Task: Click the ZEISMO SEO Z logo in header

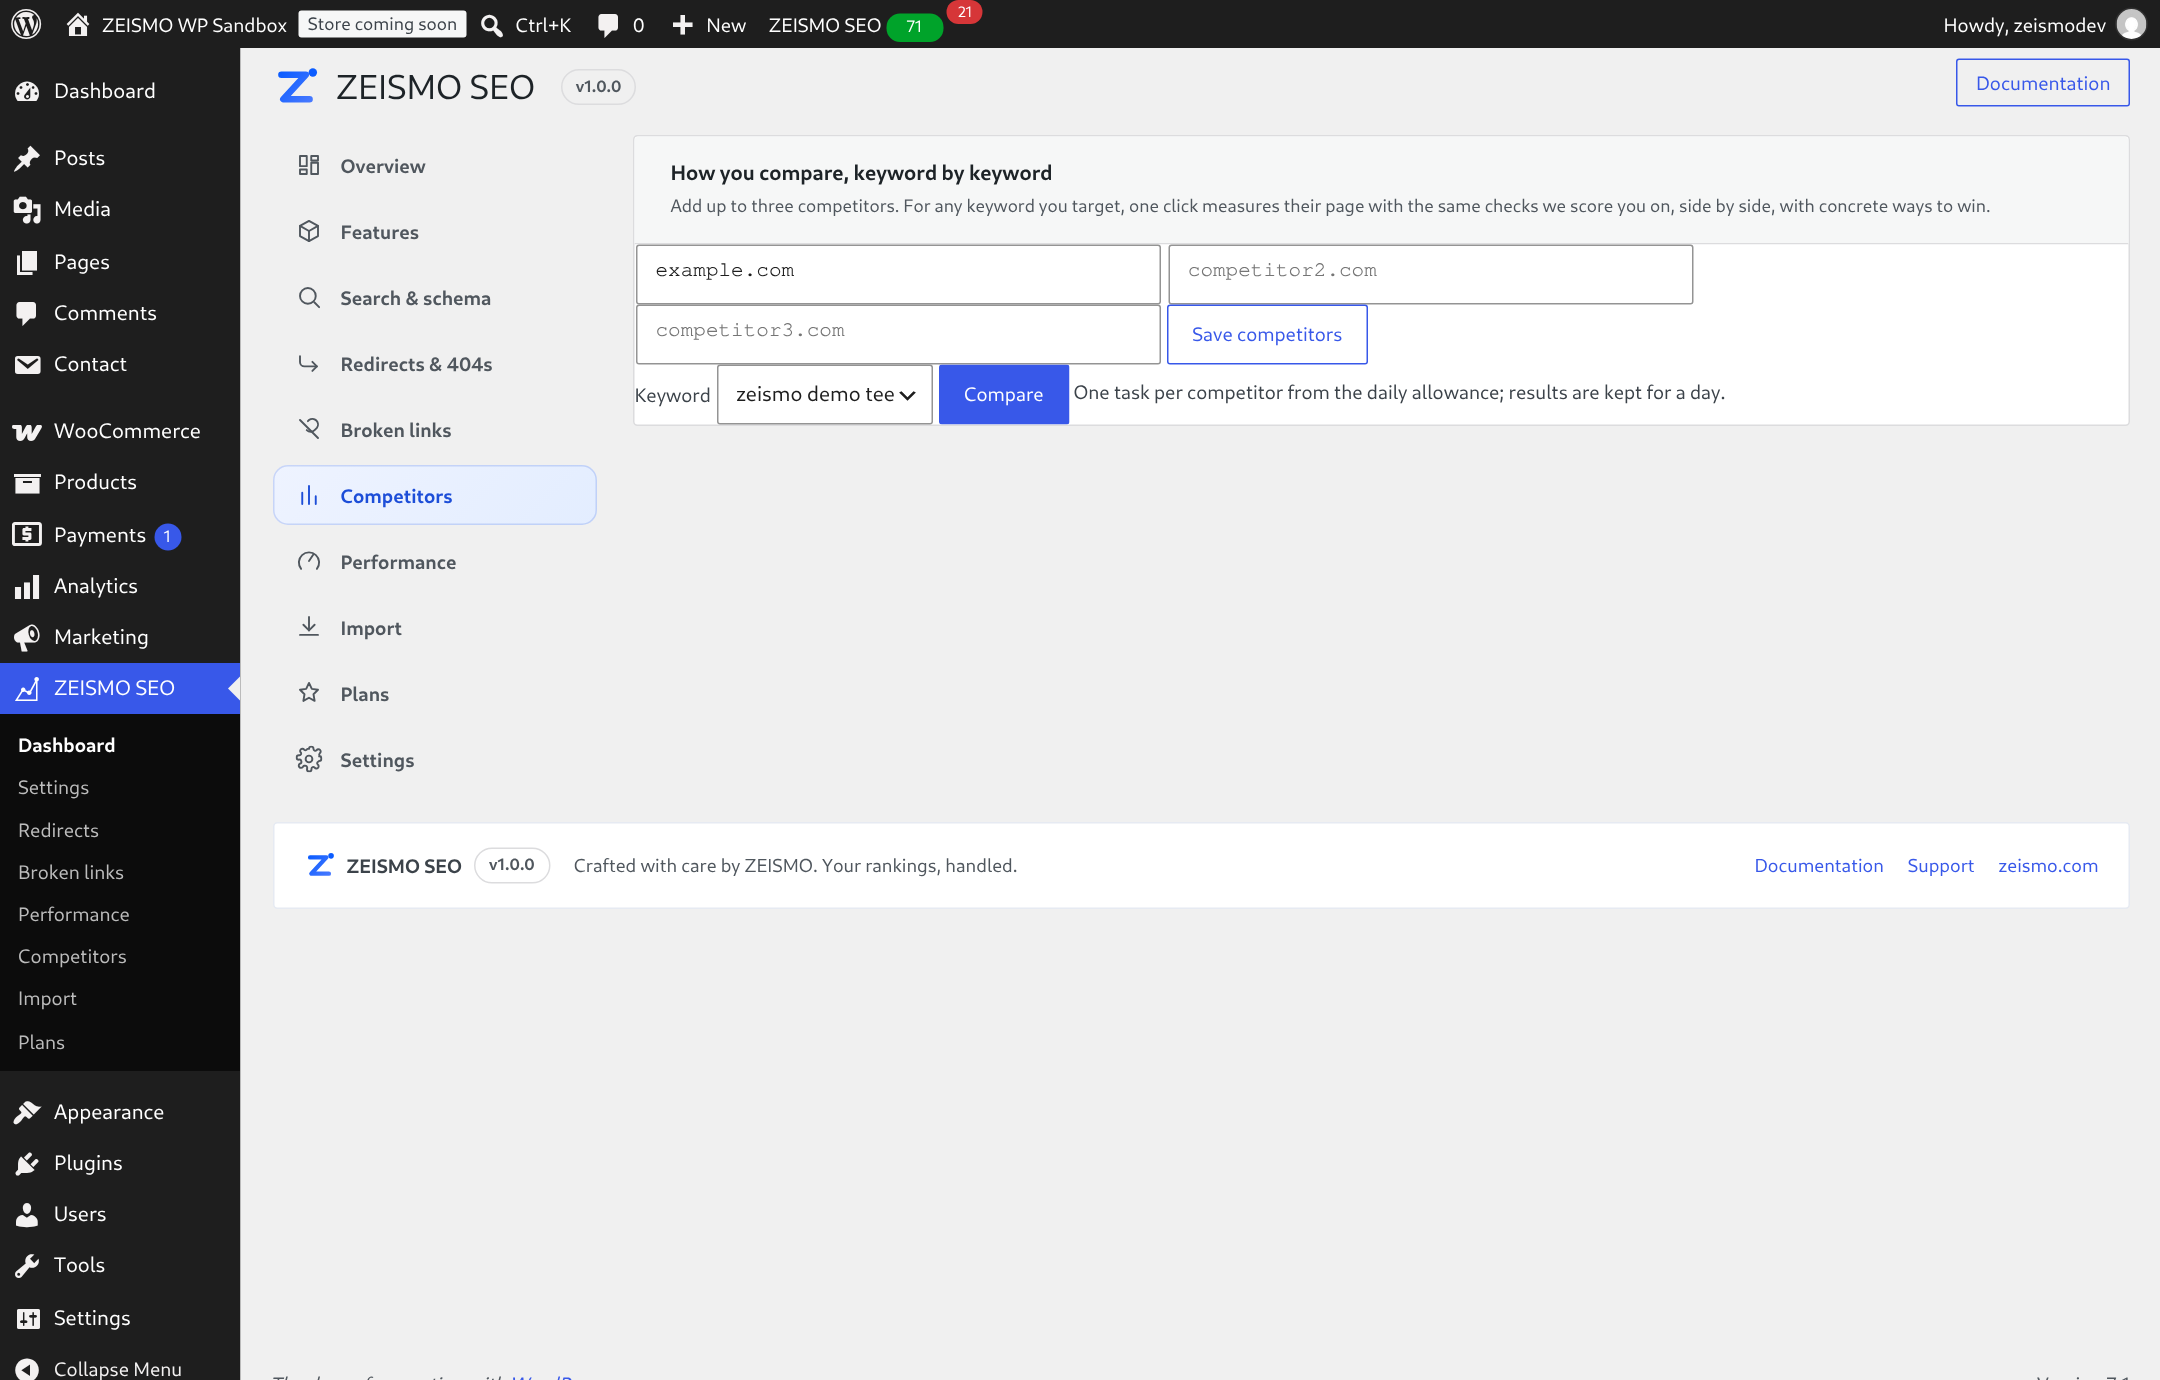Action: coord(297,86)
